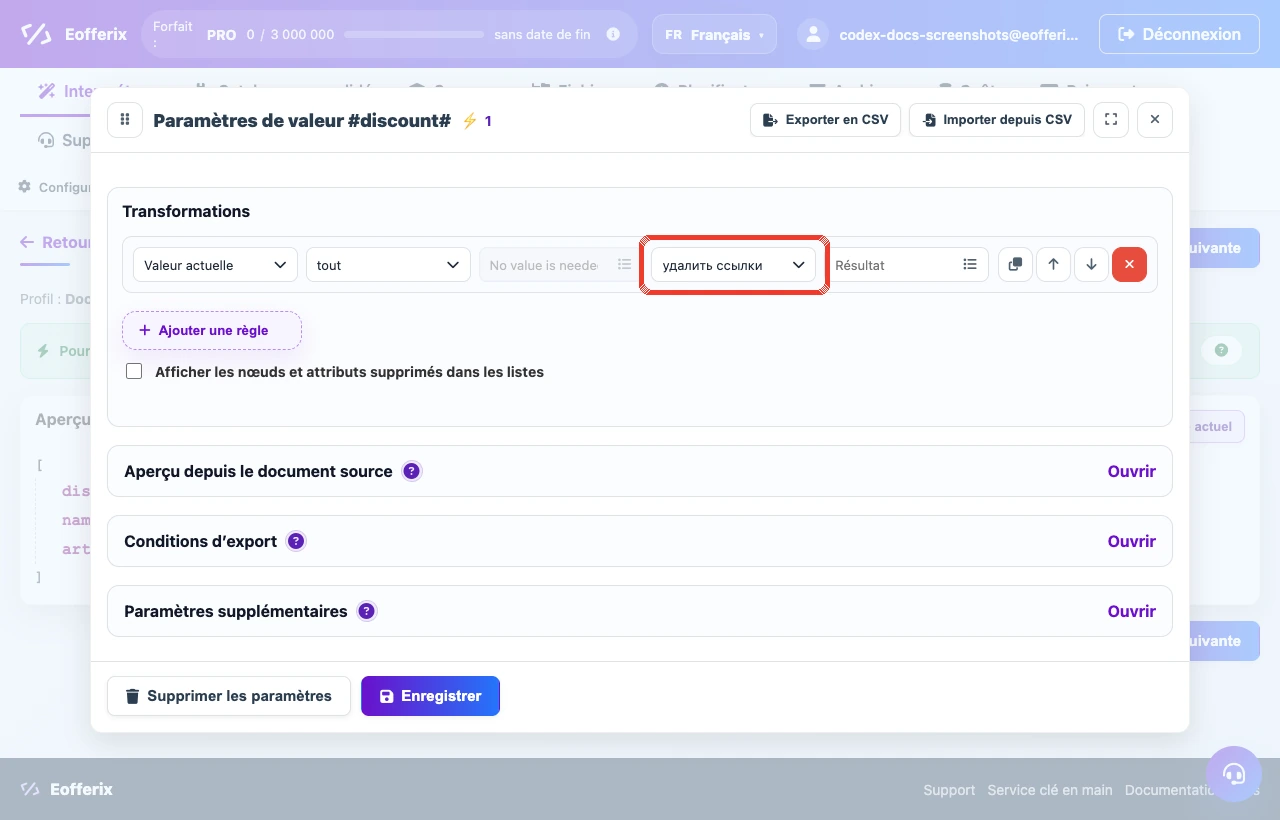This screenshot has width=1280, height=820.
Task: Click Ajouter une règle button
Action: click(212, 330)
